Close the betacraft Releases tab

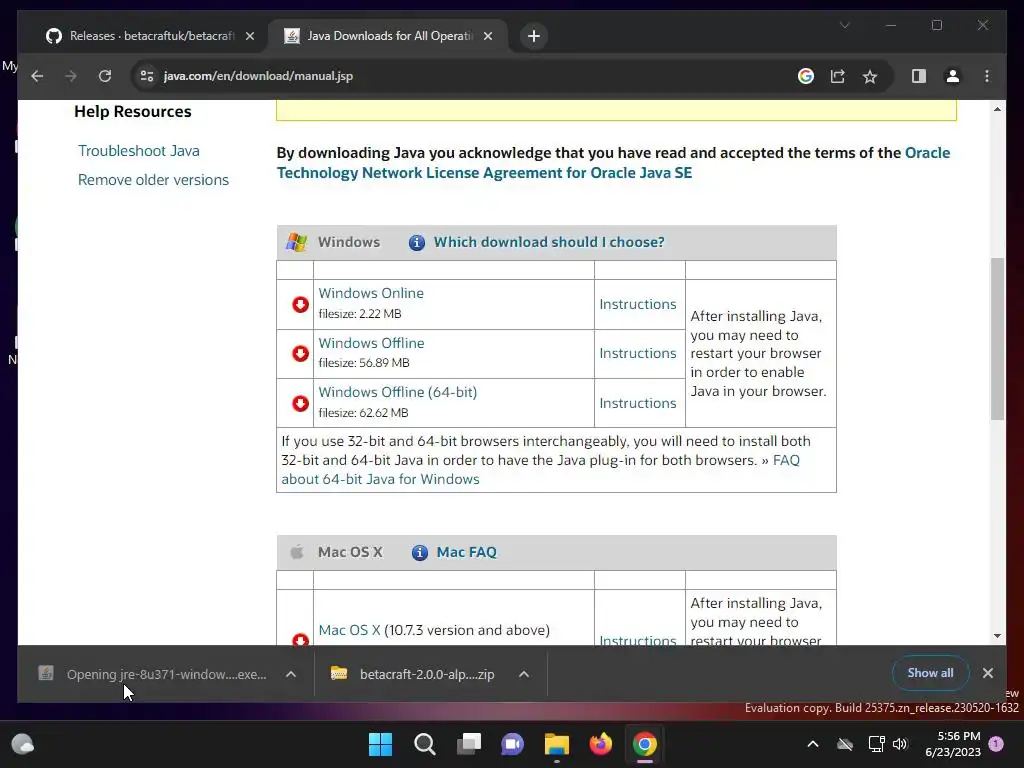click(x=249, y=36)
